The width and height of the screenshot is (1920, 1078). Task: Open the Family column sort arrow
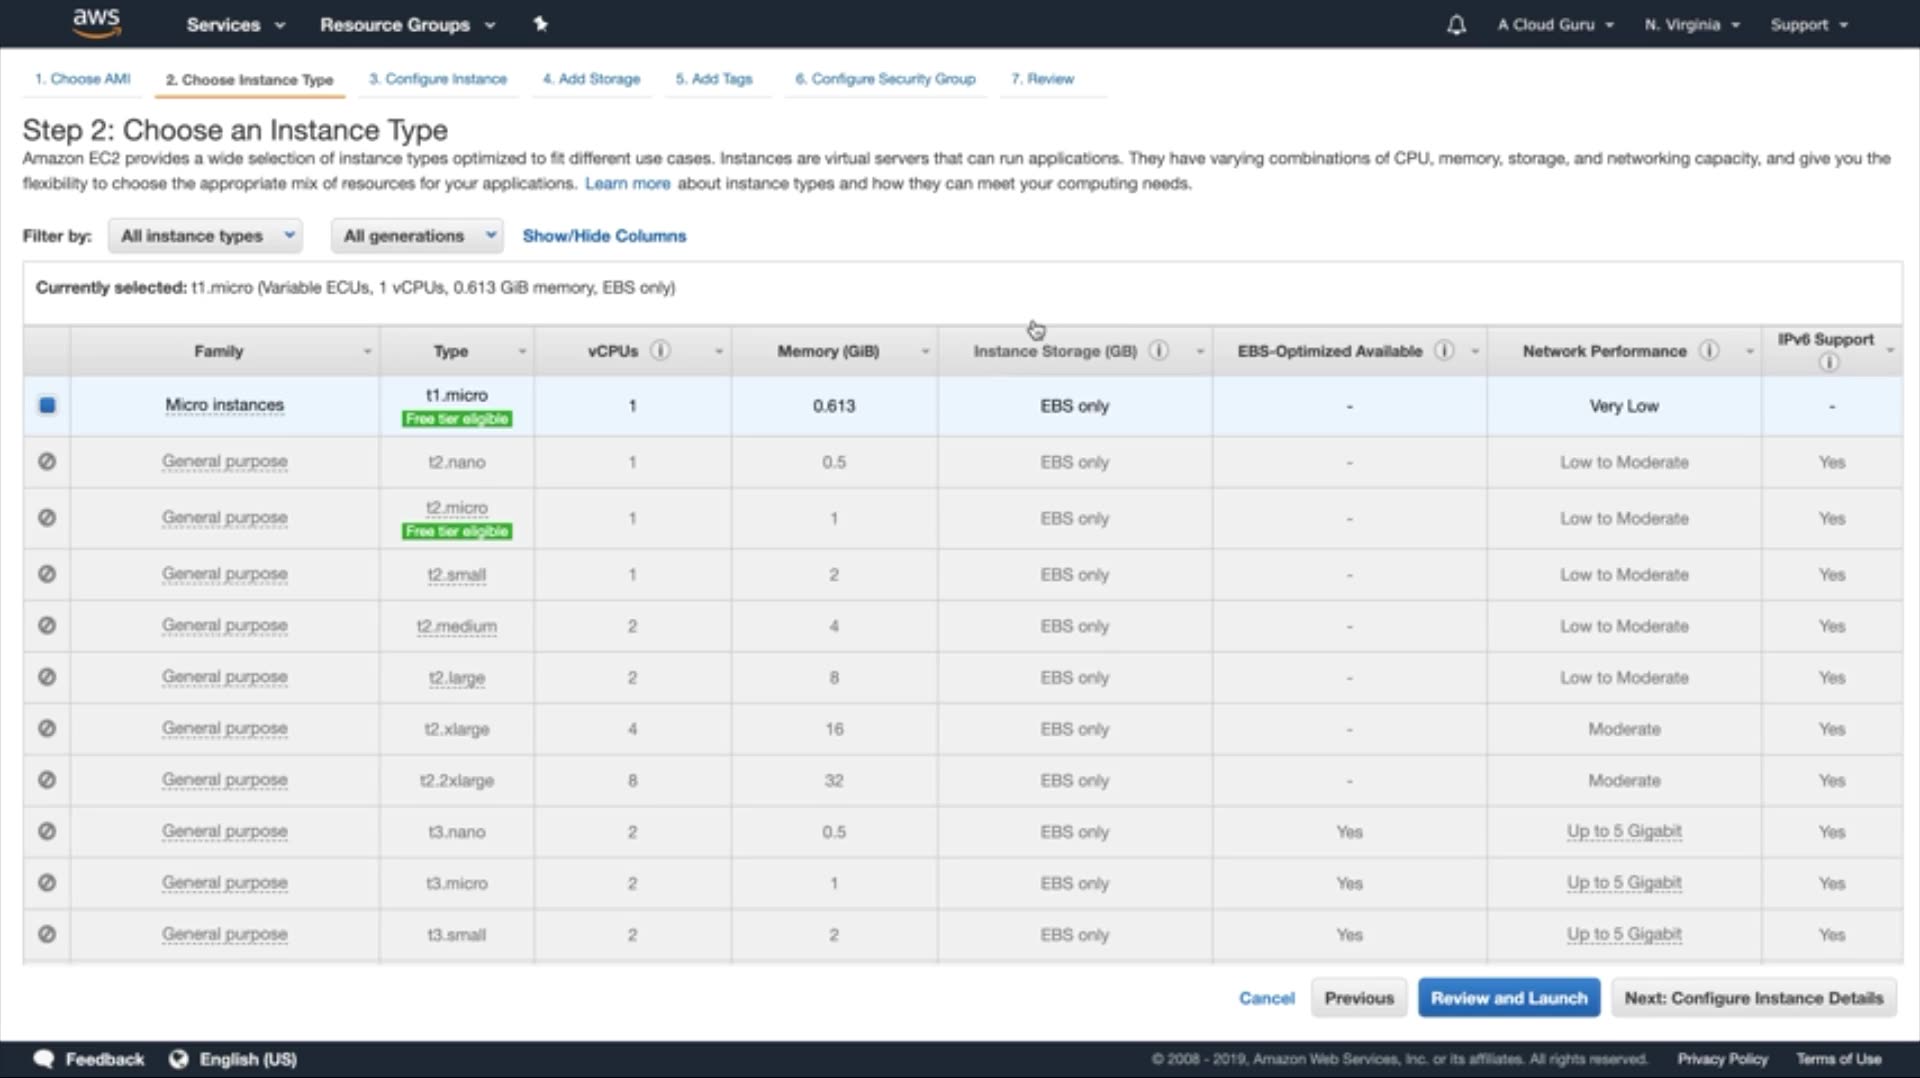coord(367,351)
